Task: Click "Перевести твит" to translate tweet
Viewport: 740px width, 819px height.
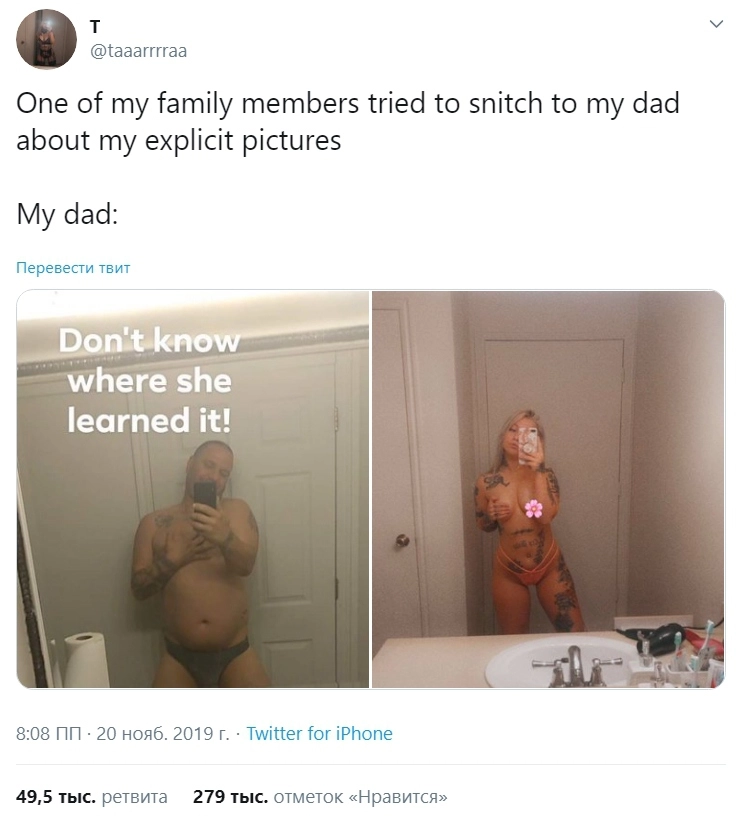Action: point(73,268)
